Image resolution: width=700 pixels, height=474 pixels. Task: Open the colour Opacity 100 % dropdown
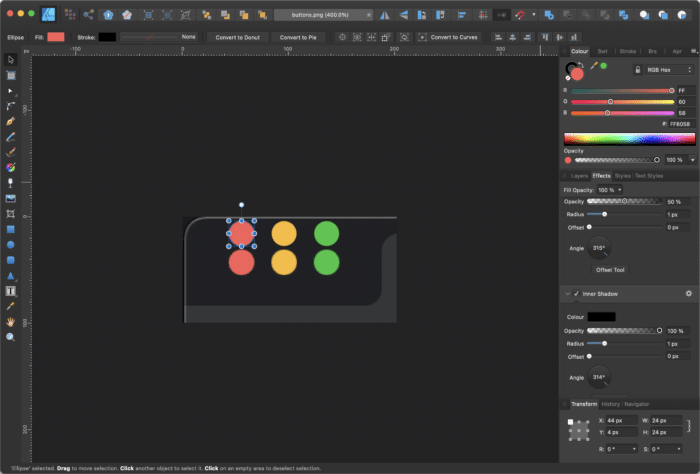point(692,160)
